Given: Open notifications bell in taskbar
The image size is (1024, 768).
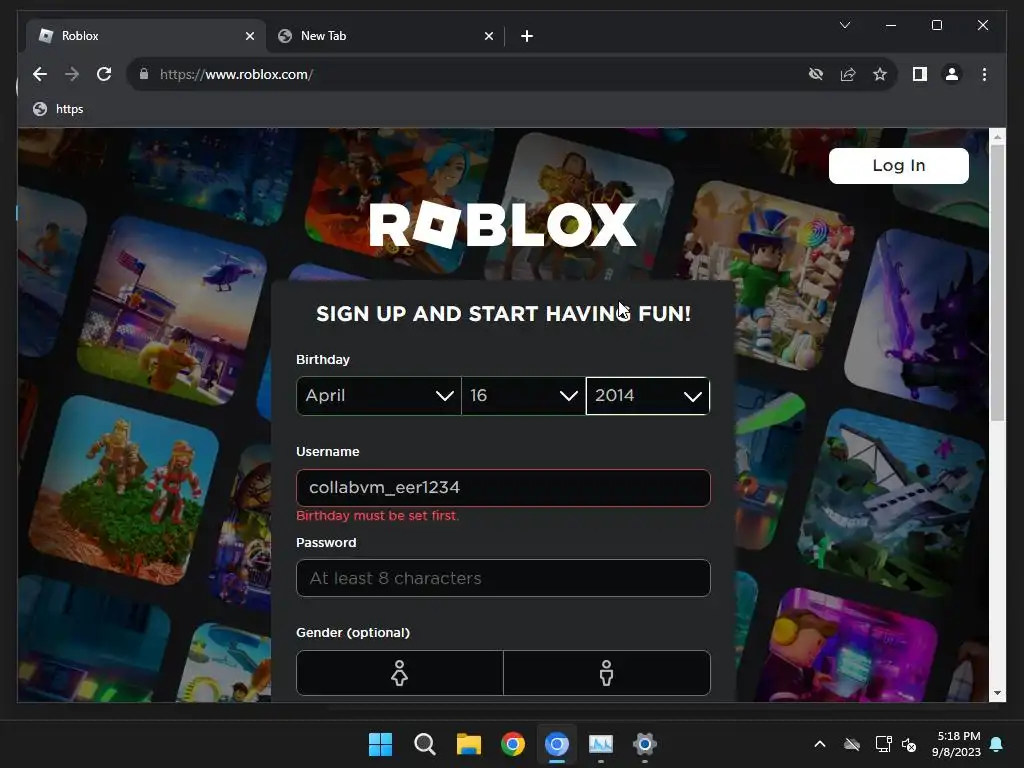Looking at the screenshot, I should coord(997,744).
